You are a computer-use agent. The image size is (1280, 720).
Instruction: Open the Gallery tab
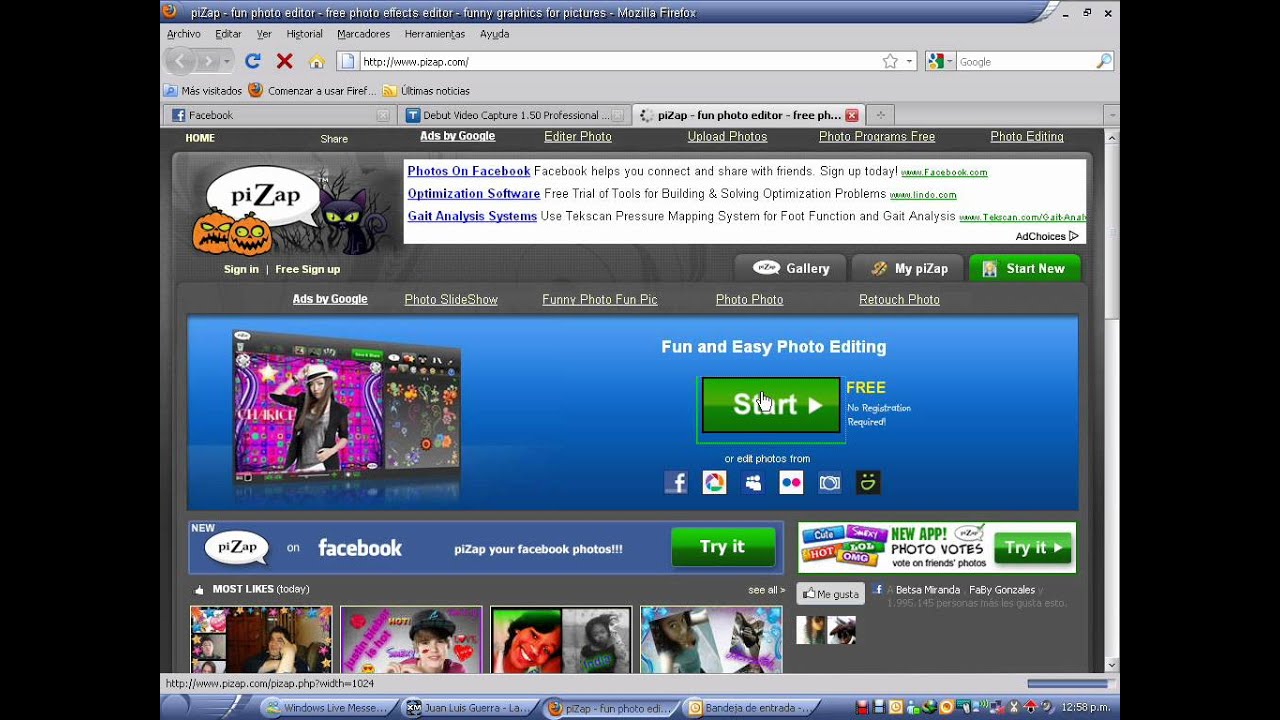coord(791,268)
